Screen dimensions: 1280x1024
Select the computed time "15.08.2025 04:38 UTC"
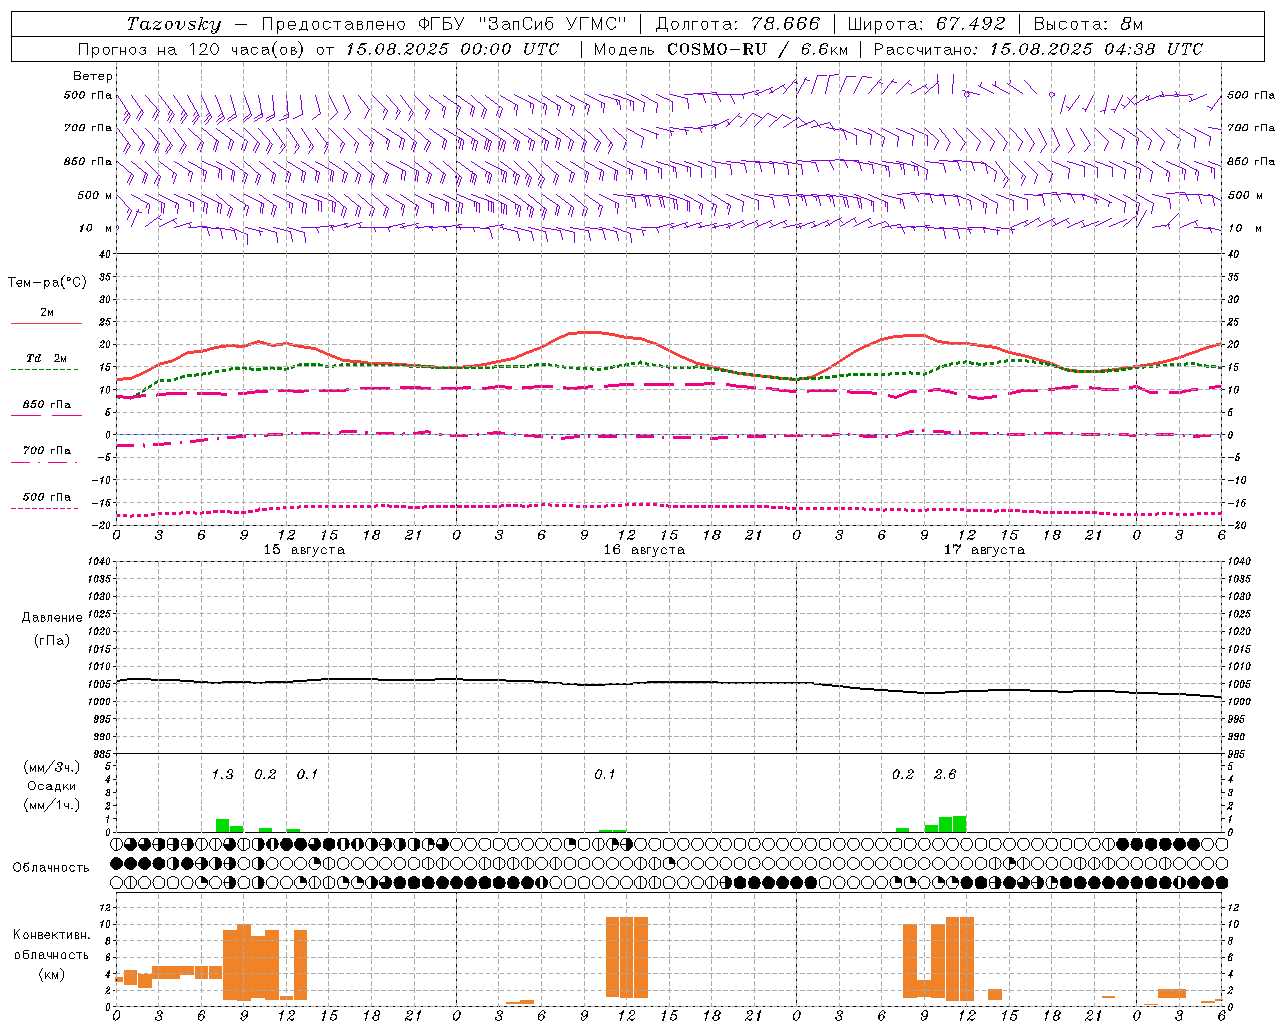pyautogui.click(x=1096, y=49)
